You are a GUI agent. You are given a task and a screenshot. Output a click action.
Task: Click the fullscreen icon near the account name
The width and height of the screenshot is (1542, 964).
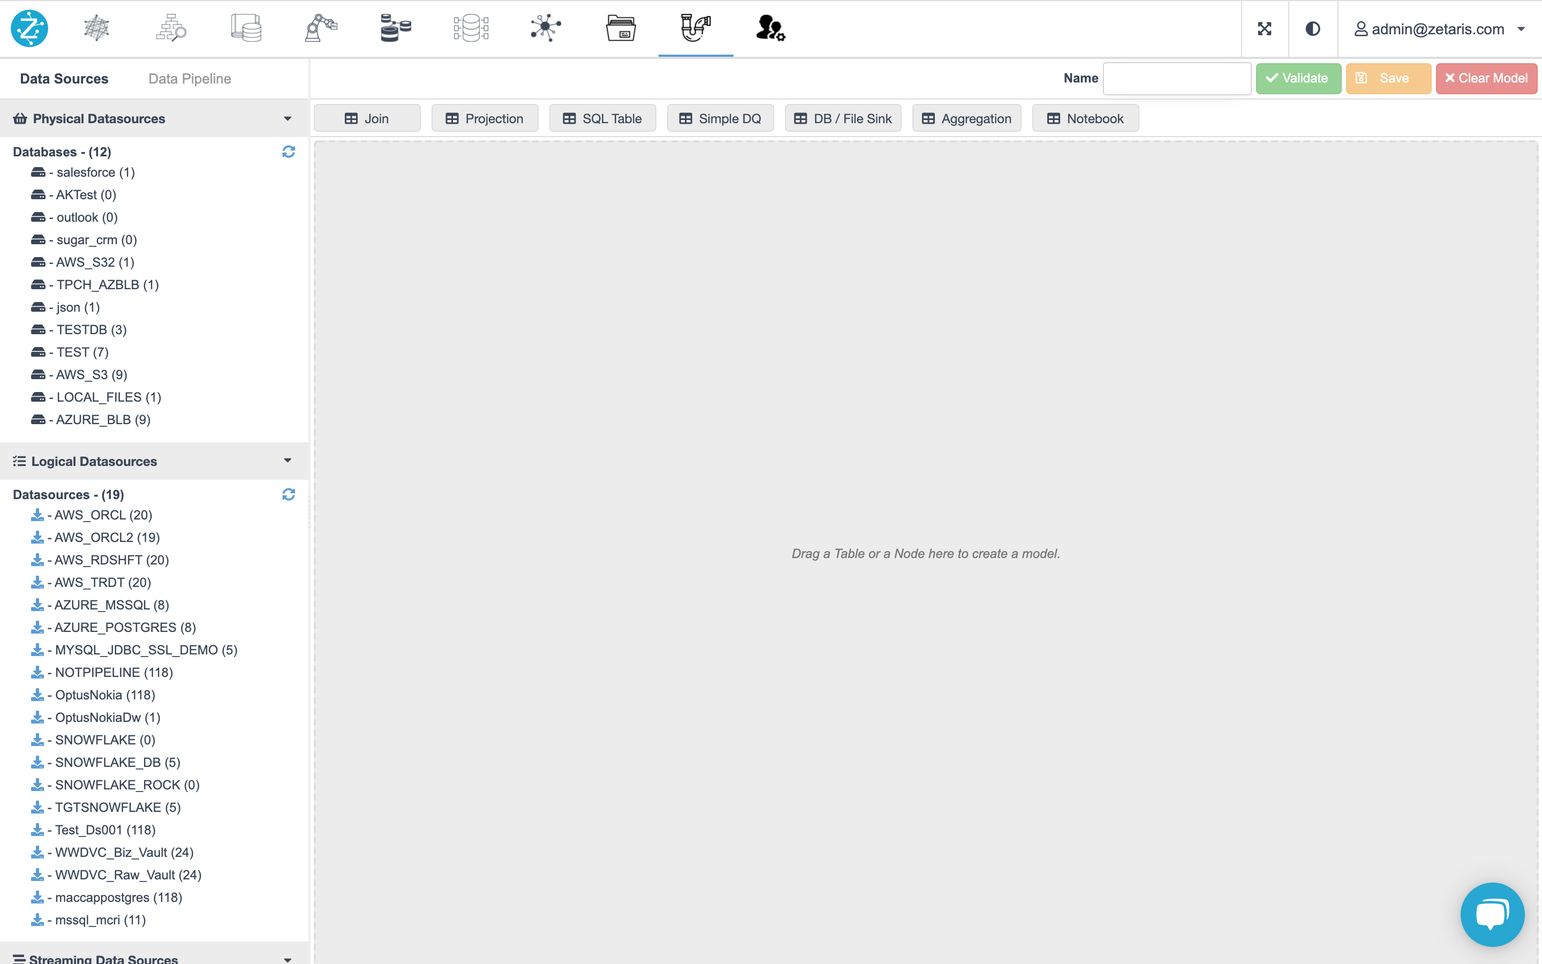1264,28
